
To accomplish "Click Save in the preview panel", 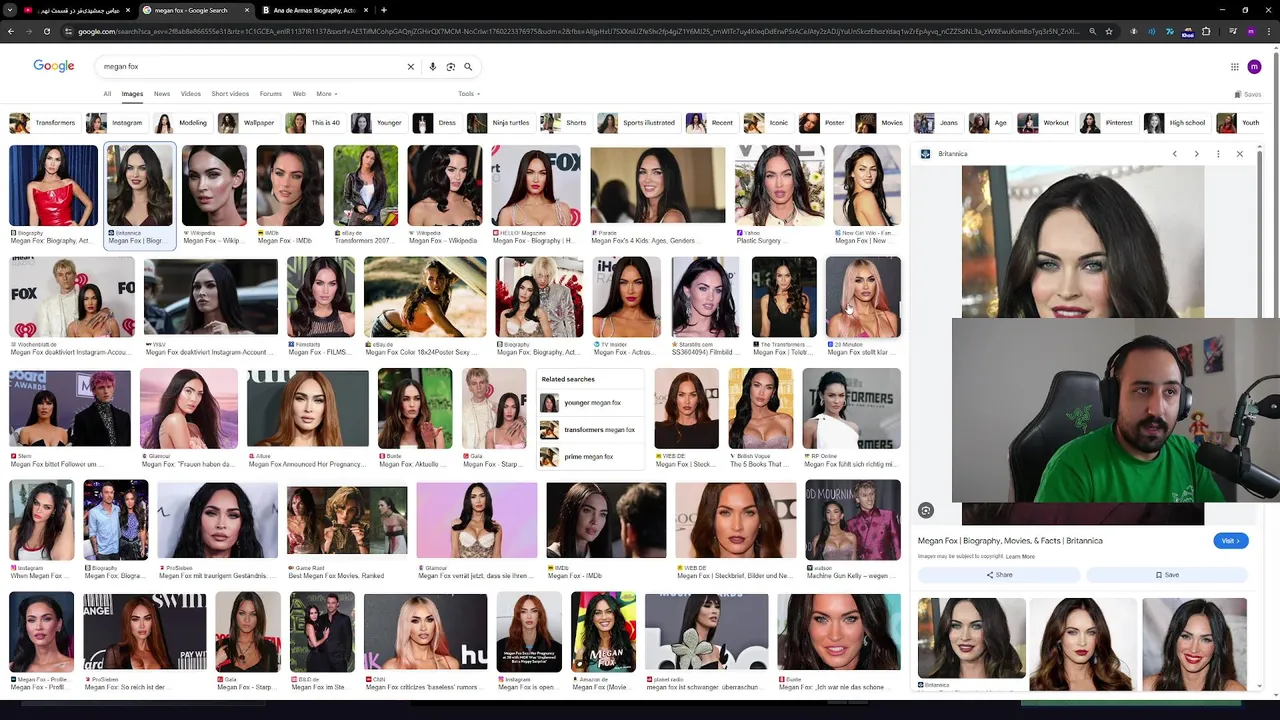I will point(1167,575).
